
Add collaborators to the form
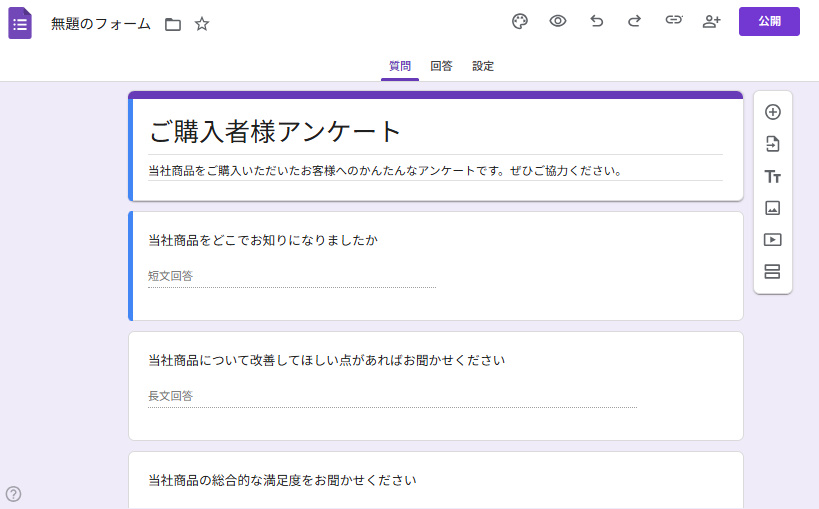[x=711, y=21]
